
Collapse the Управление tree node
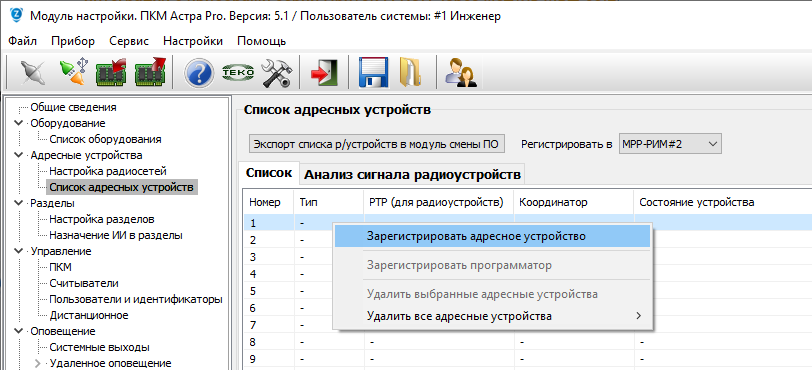[19, 251]
